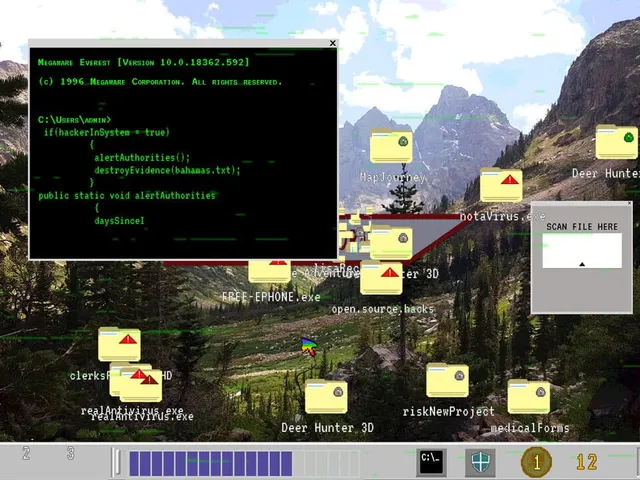
Task: Switch to tab 3 in the taskbar
Action: pos(71,453)
